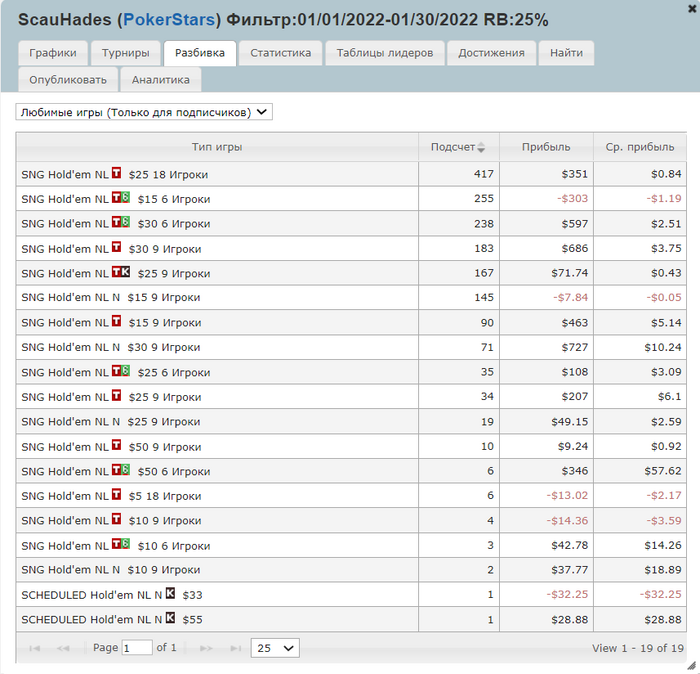Screen dimensions: 700x674
Task: Sort by the Тип игры column header
Action: tap(217, 147)
